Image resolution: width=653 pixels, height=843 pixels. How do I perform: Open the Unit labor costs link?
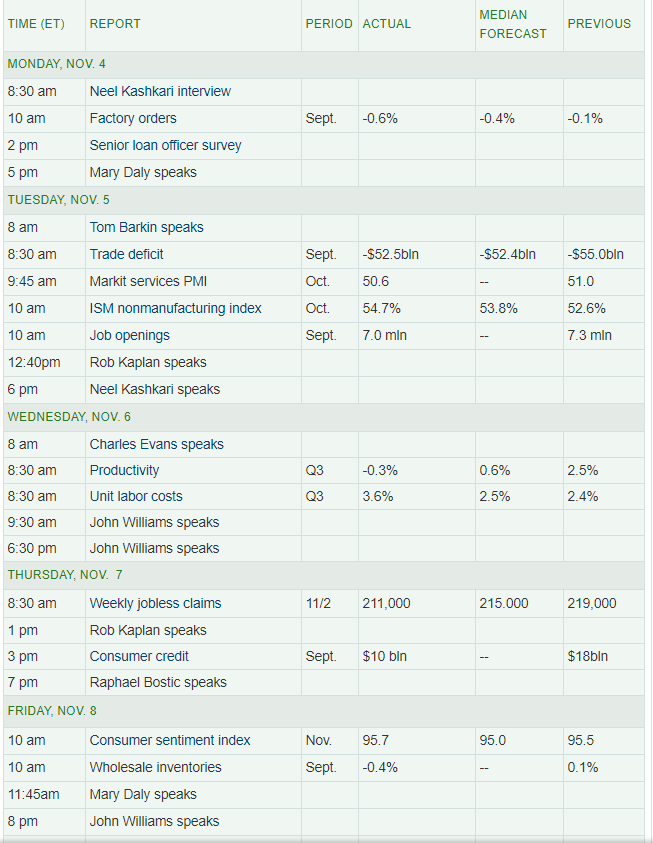point(136,496)
